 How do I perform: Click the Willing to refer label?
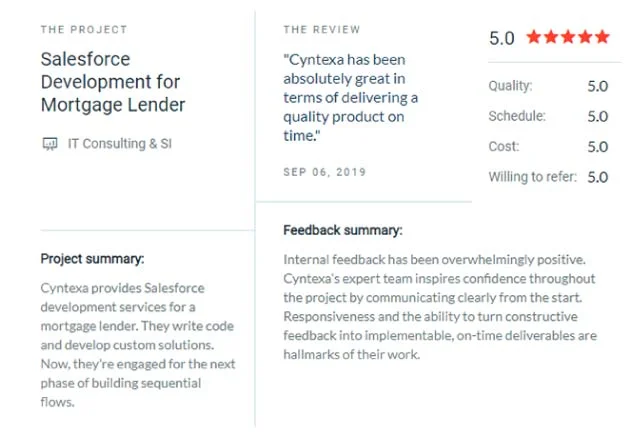[532, 177]
